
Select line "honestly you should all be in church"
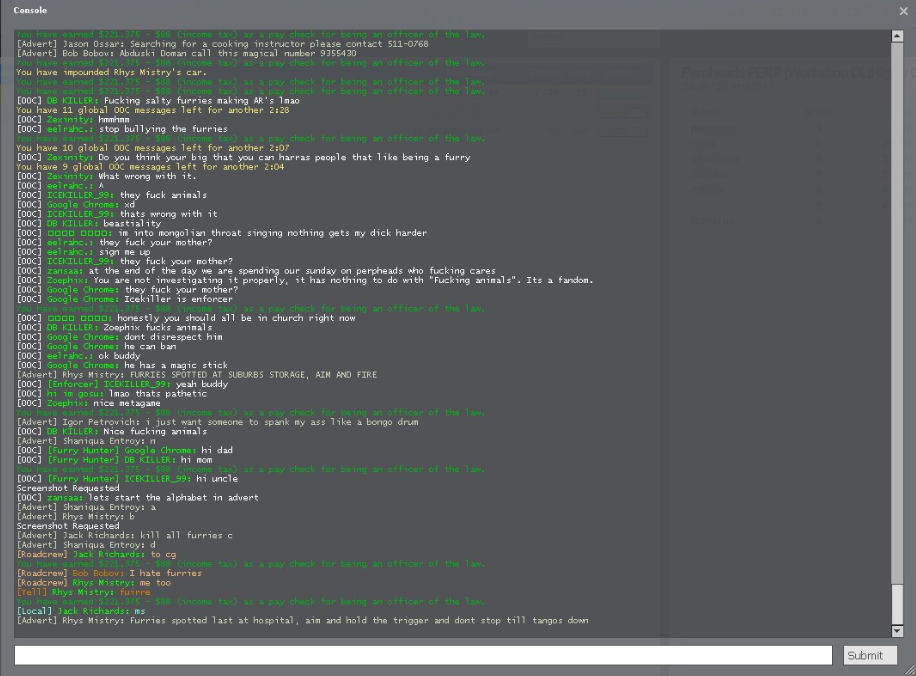[x=186, y=318]
